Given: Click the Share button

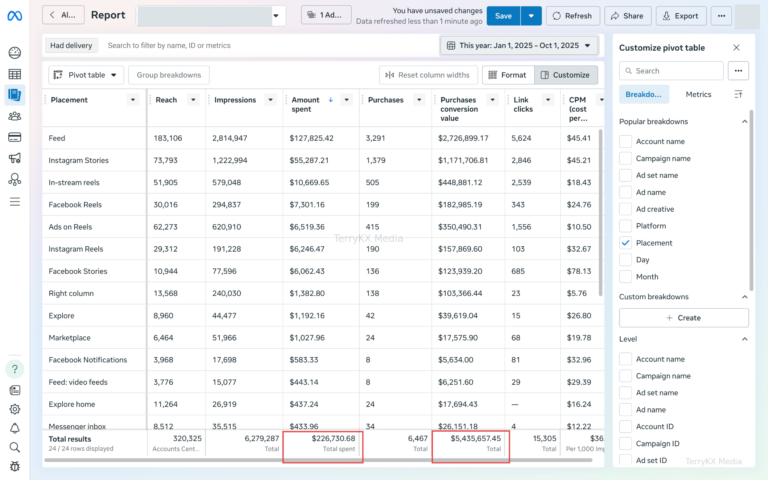Looking at the screenshot, I should coord(627,16).
